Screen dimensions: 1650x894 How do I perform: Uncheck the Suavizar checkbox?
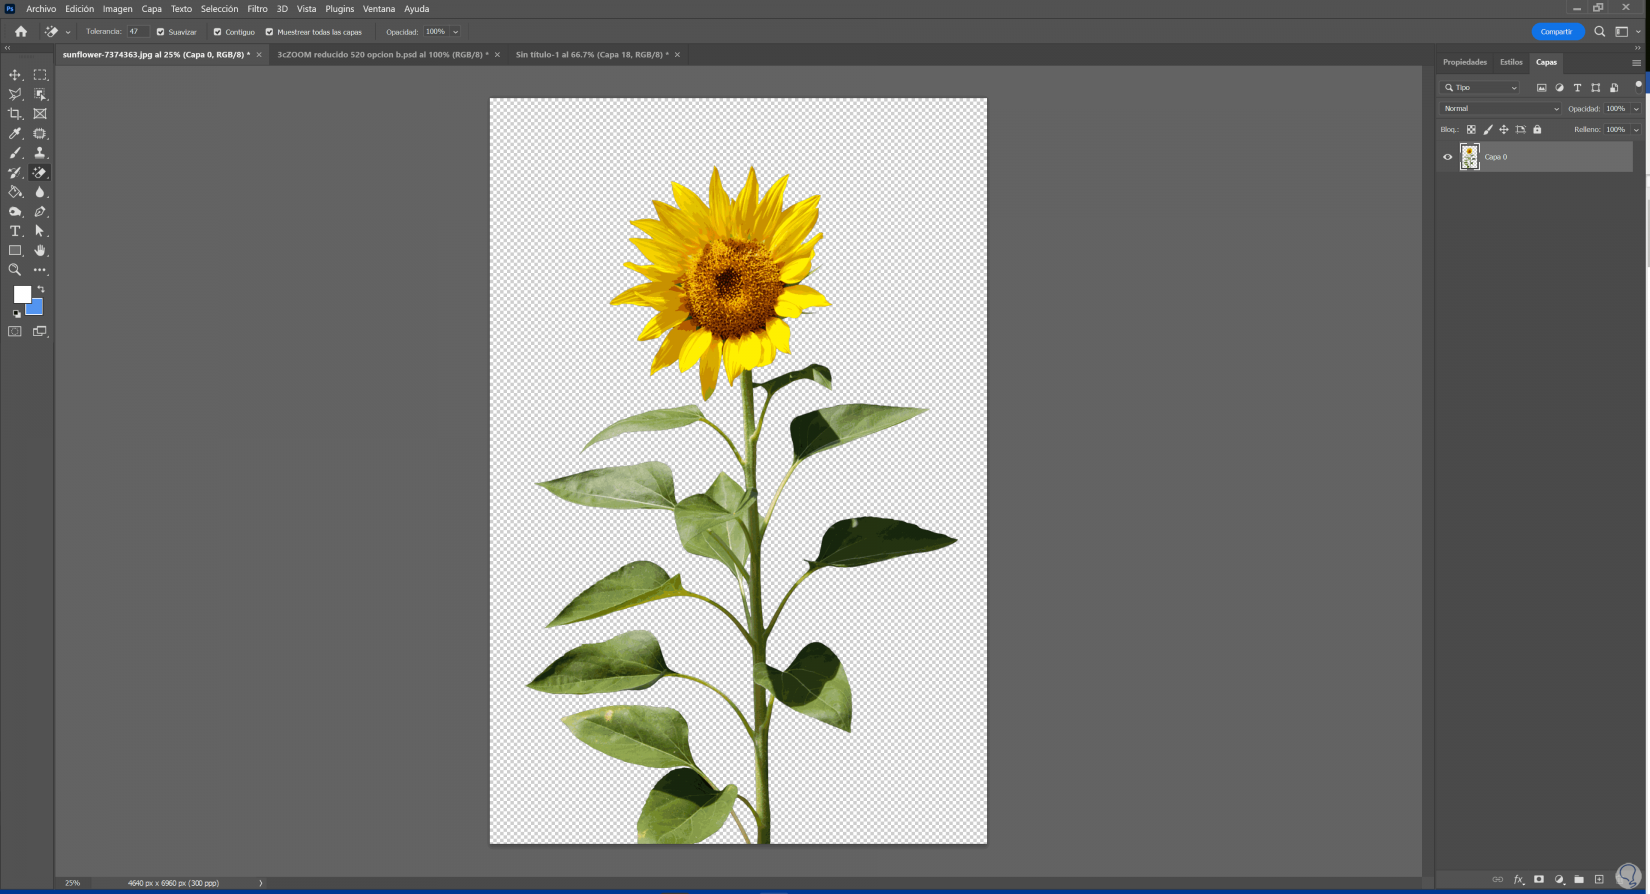[x=160, y=32]
